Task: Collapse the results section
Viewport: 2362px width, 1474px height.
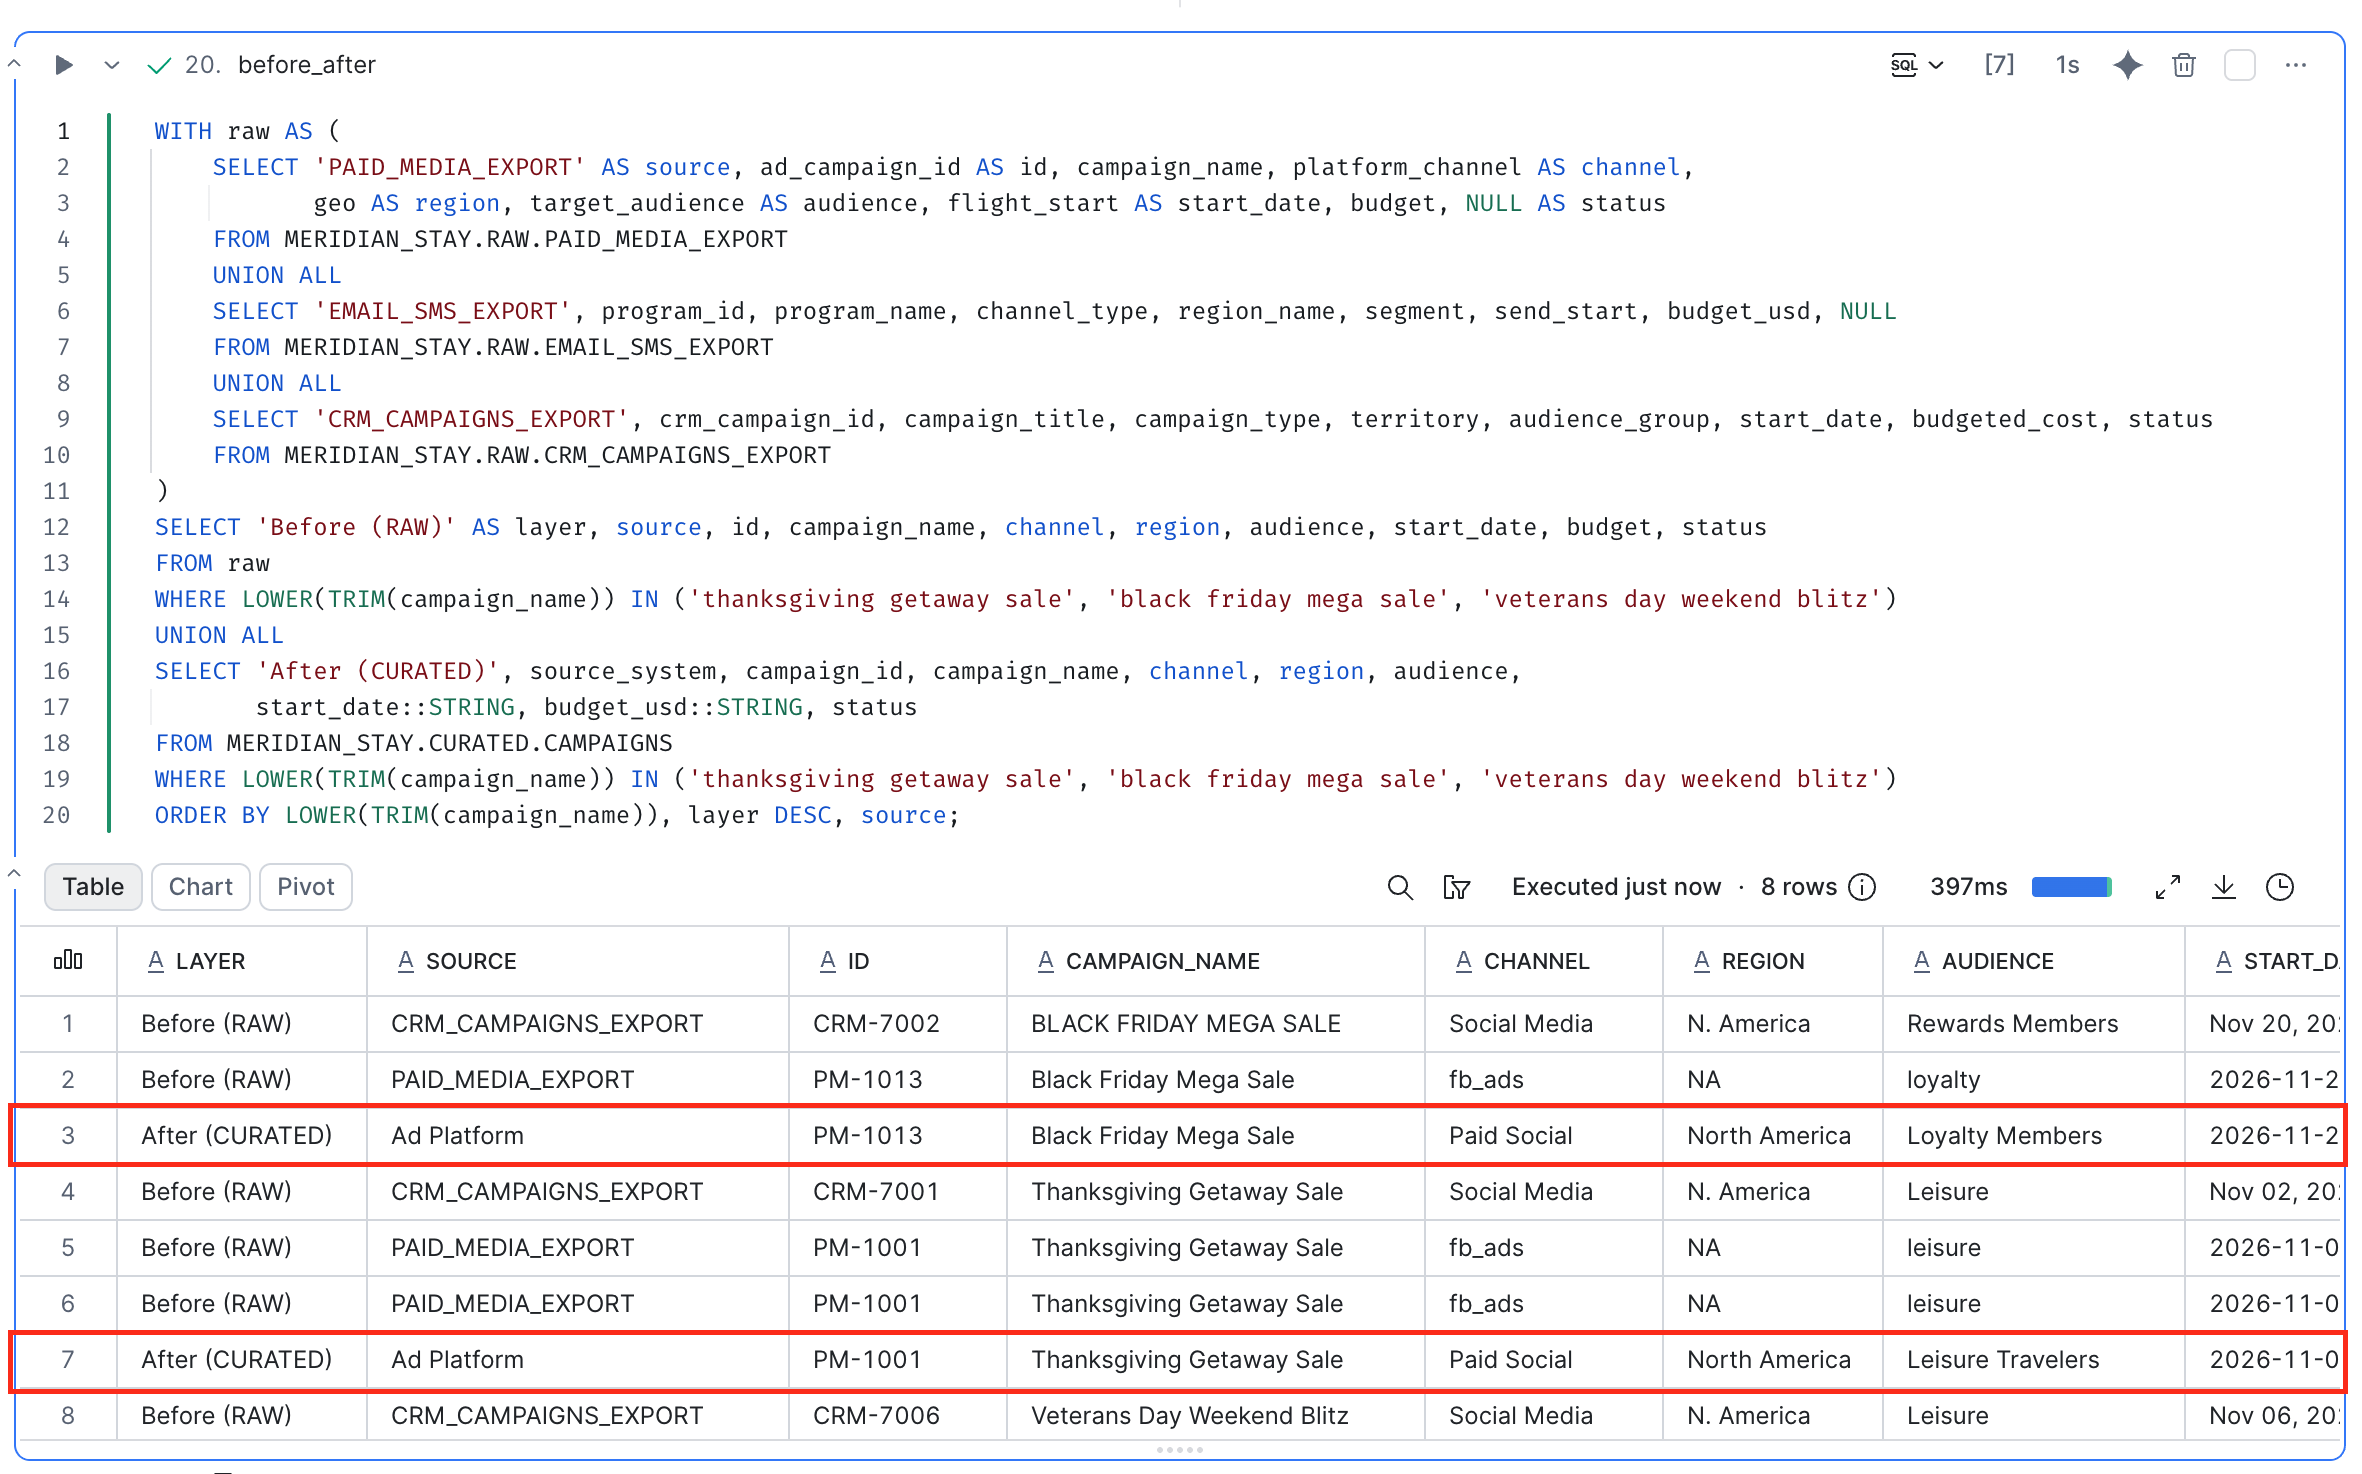Action: point(14,873)
